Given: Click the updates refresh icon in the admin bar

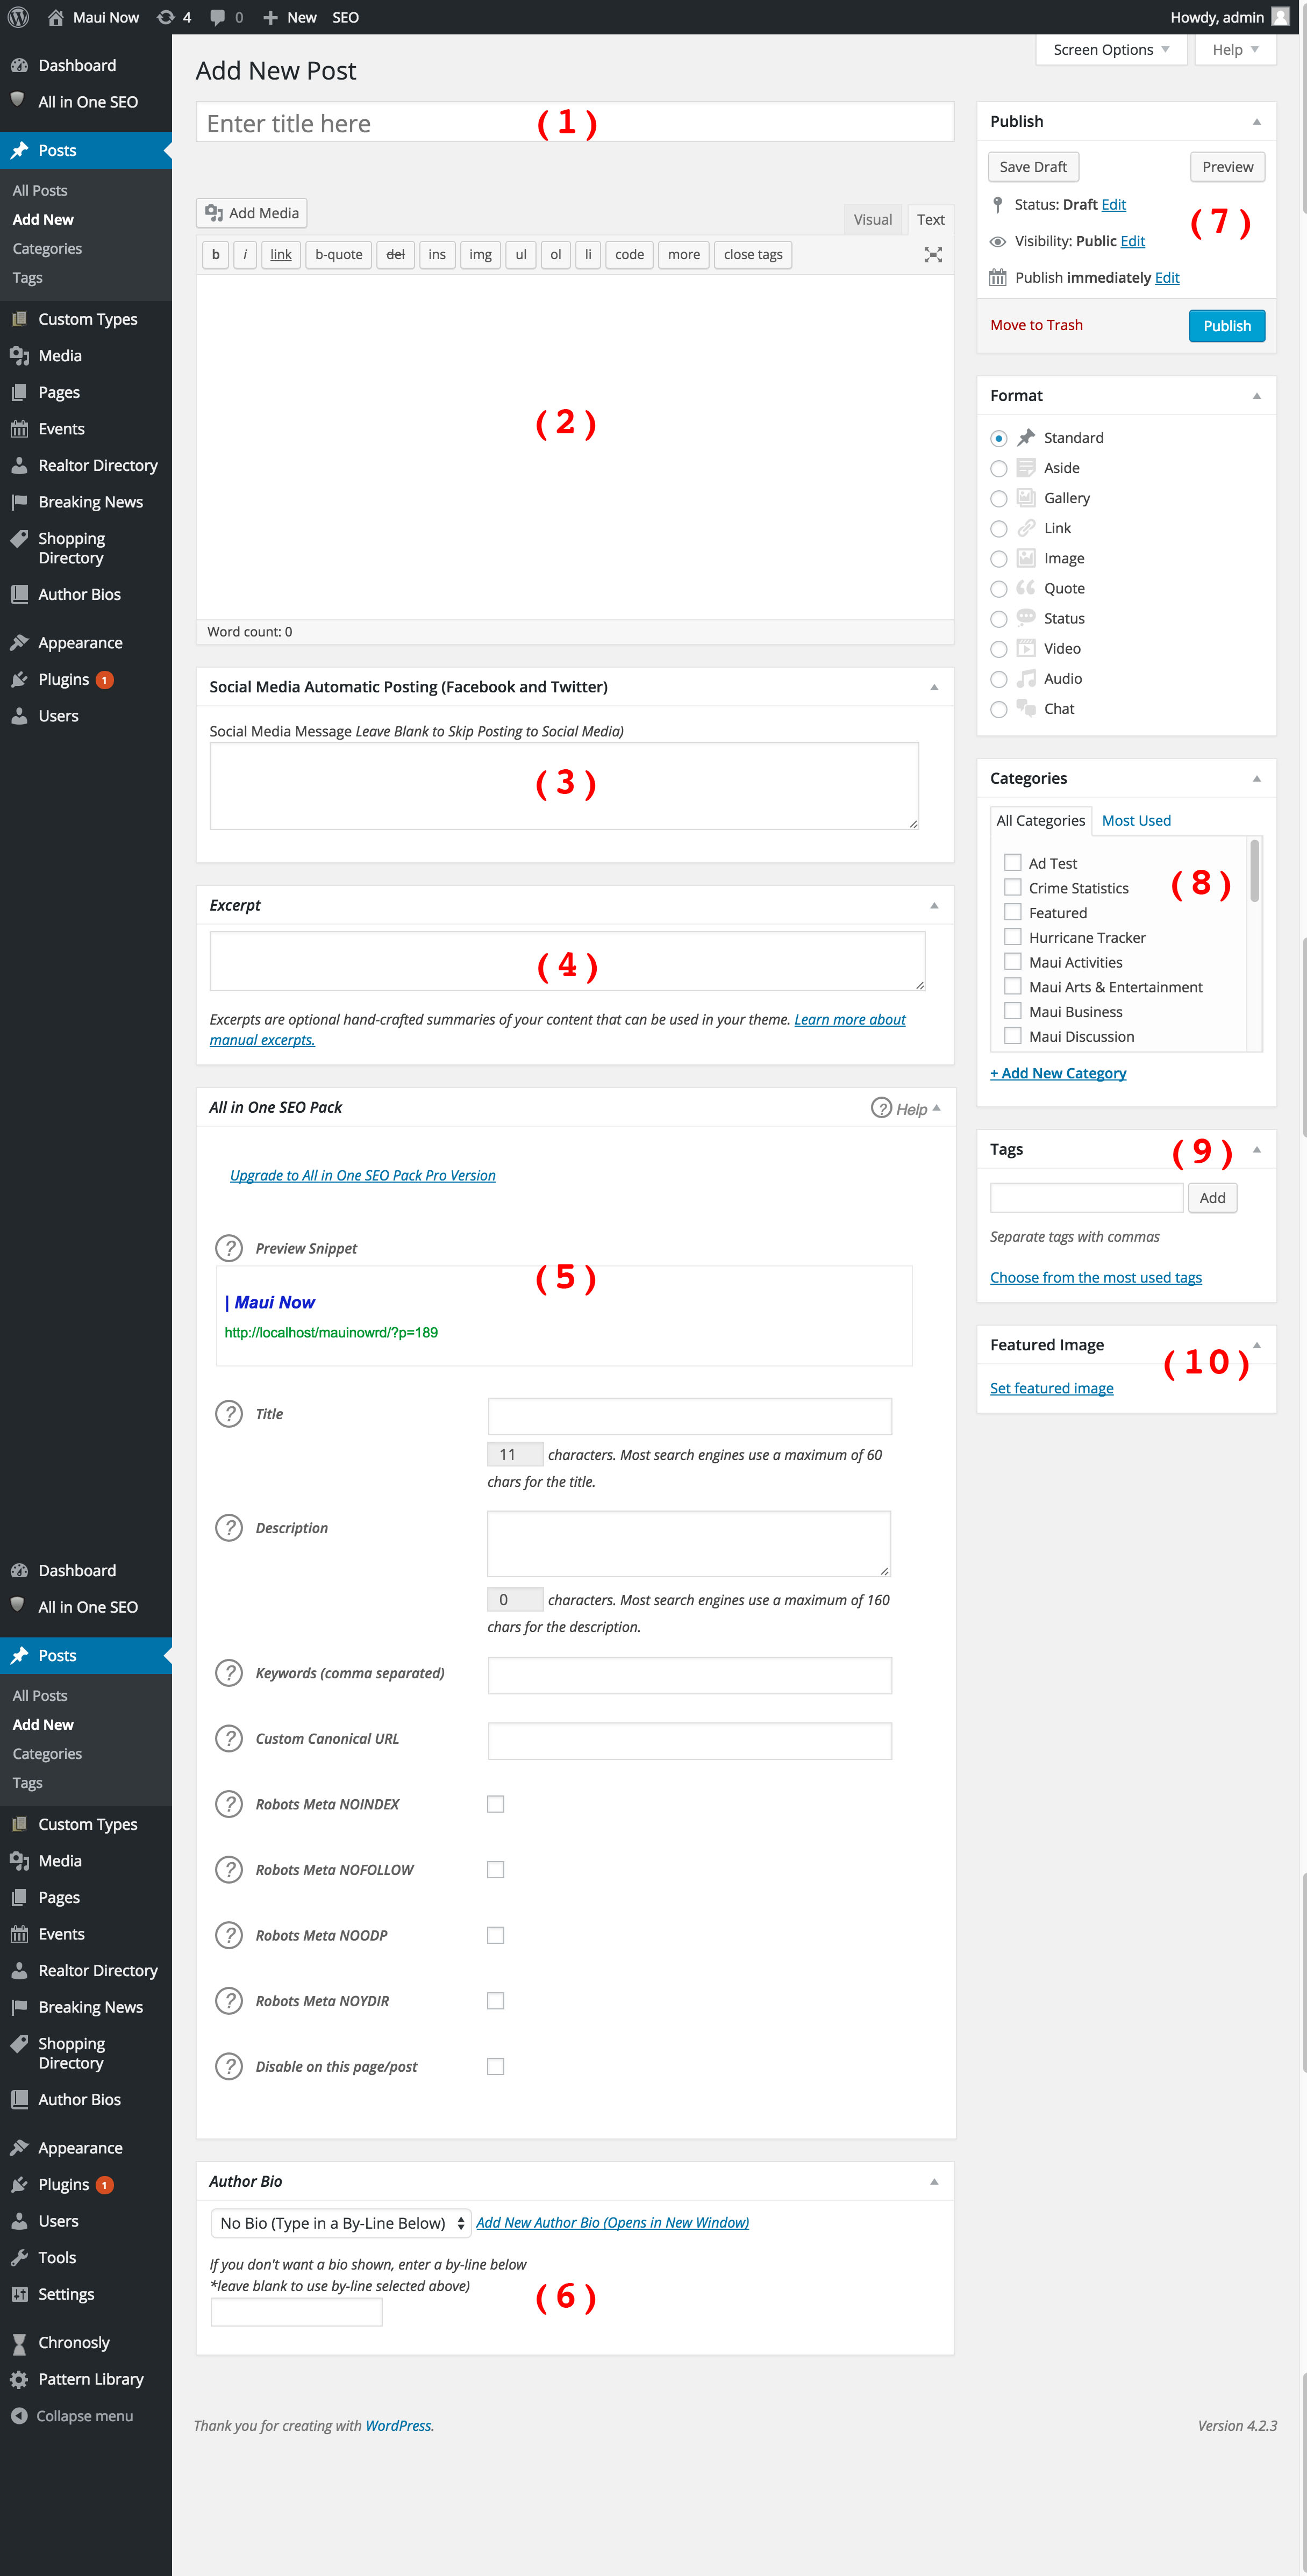Looking at the screenshot, I should point(166,17).
